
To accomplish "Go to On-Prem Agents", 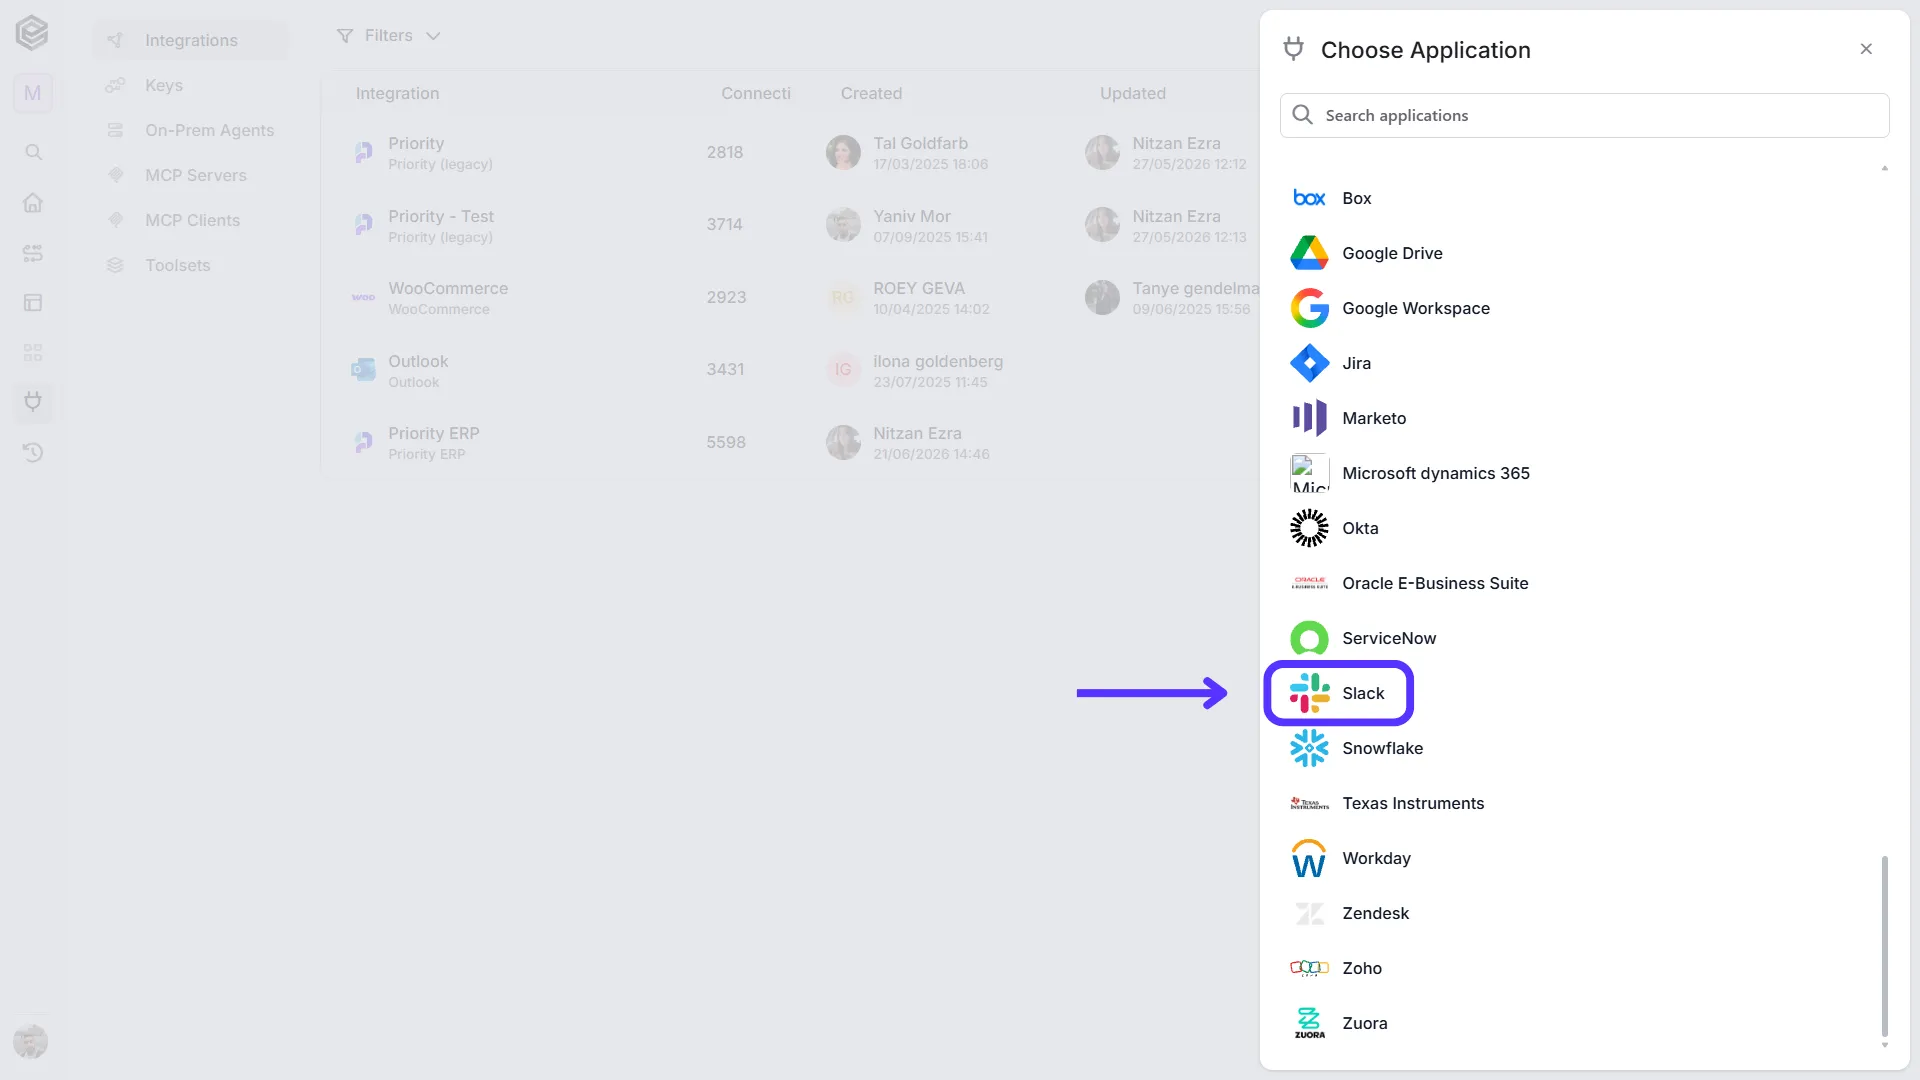I will click(x=190, y=130).
